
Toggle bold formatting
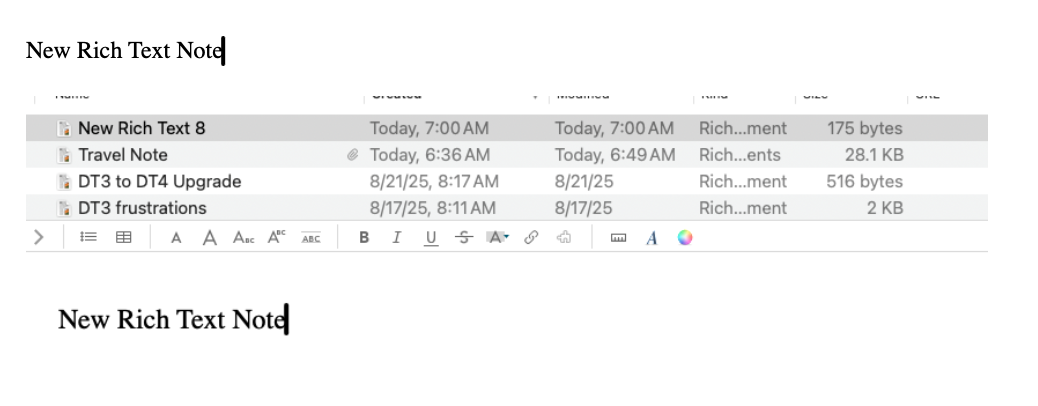[x=364, y=238]
